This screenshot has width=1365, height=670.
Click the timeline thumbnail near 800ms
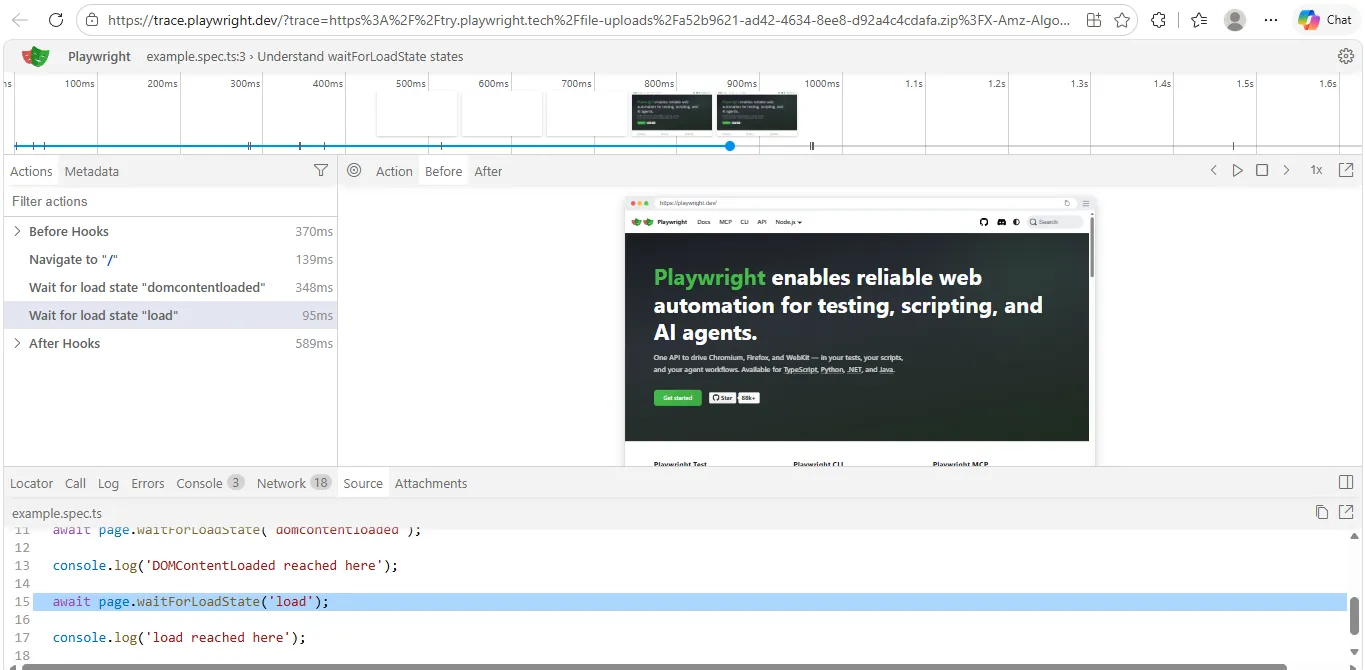(x=672, y=113)
